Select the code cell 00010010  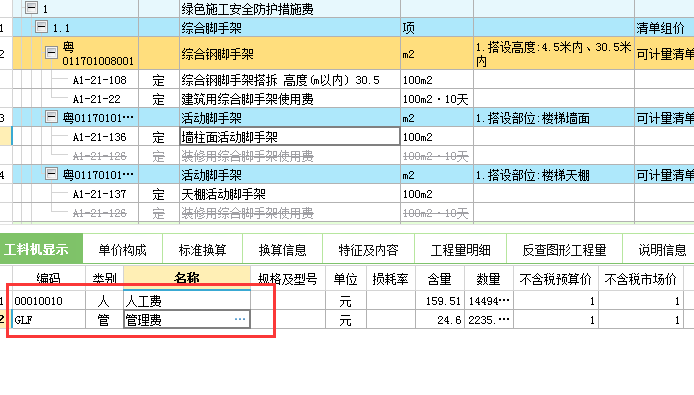[49, 301]
